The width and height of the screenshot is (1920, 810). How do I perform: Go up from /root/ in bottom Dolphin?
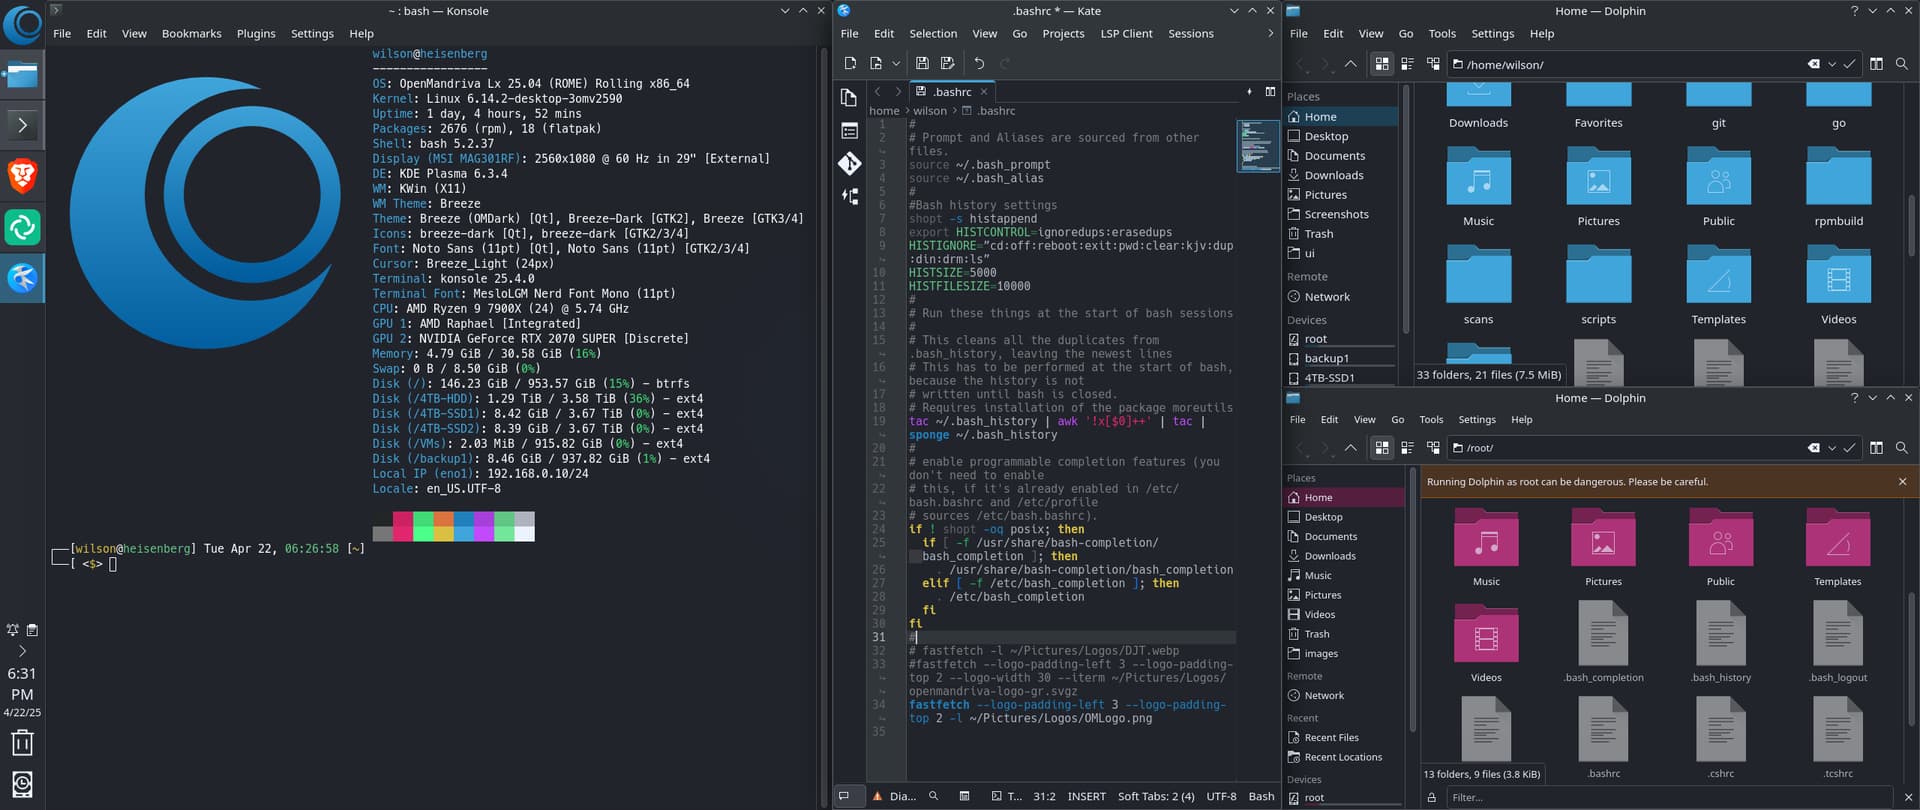pyautogui.click(x=1350, y=448)
